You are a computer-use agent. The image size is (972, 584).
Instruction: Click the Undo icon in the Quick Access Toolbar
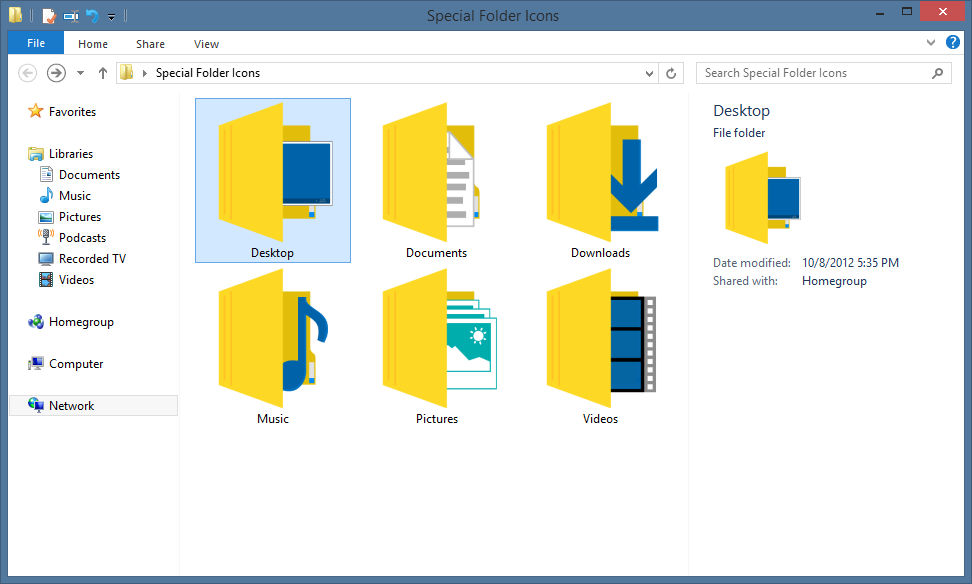(90, 15)
